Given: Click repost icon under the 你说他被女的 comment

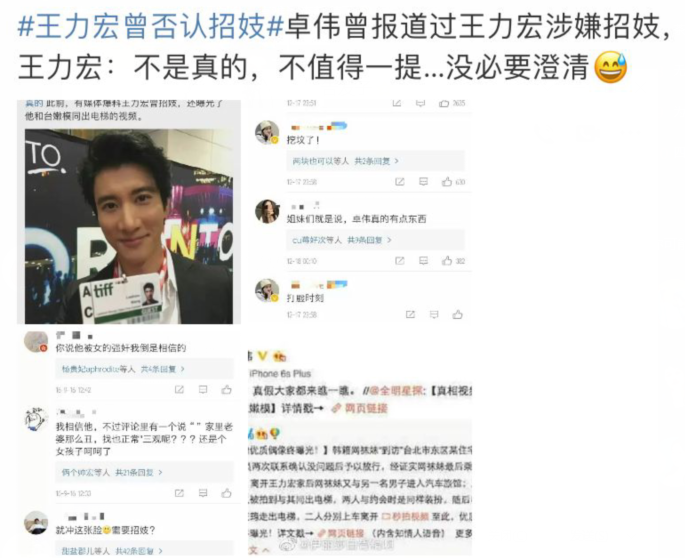Looking at the screenshot, I should pyautogui.click(x=179, y=389).
